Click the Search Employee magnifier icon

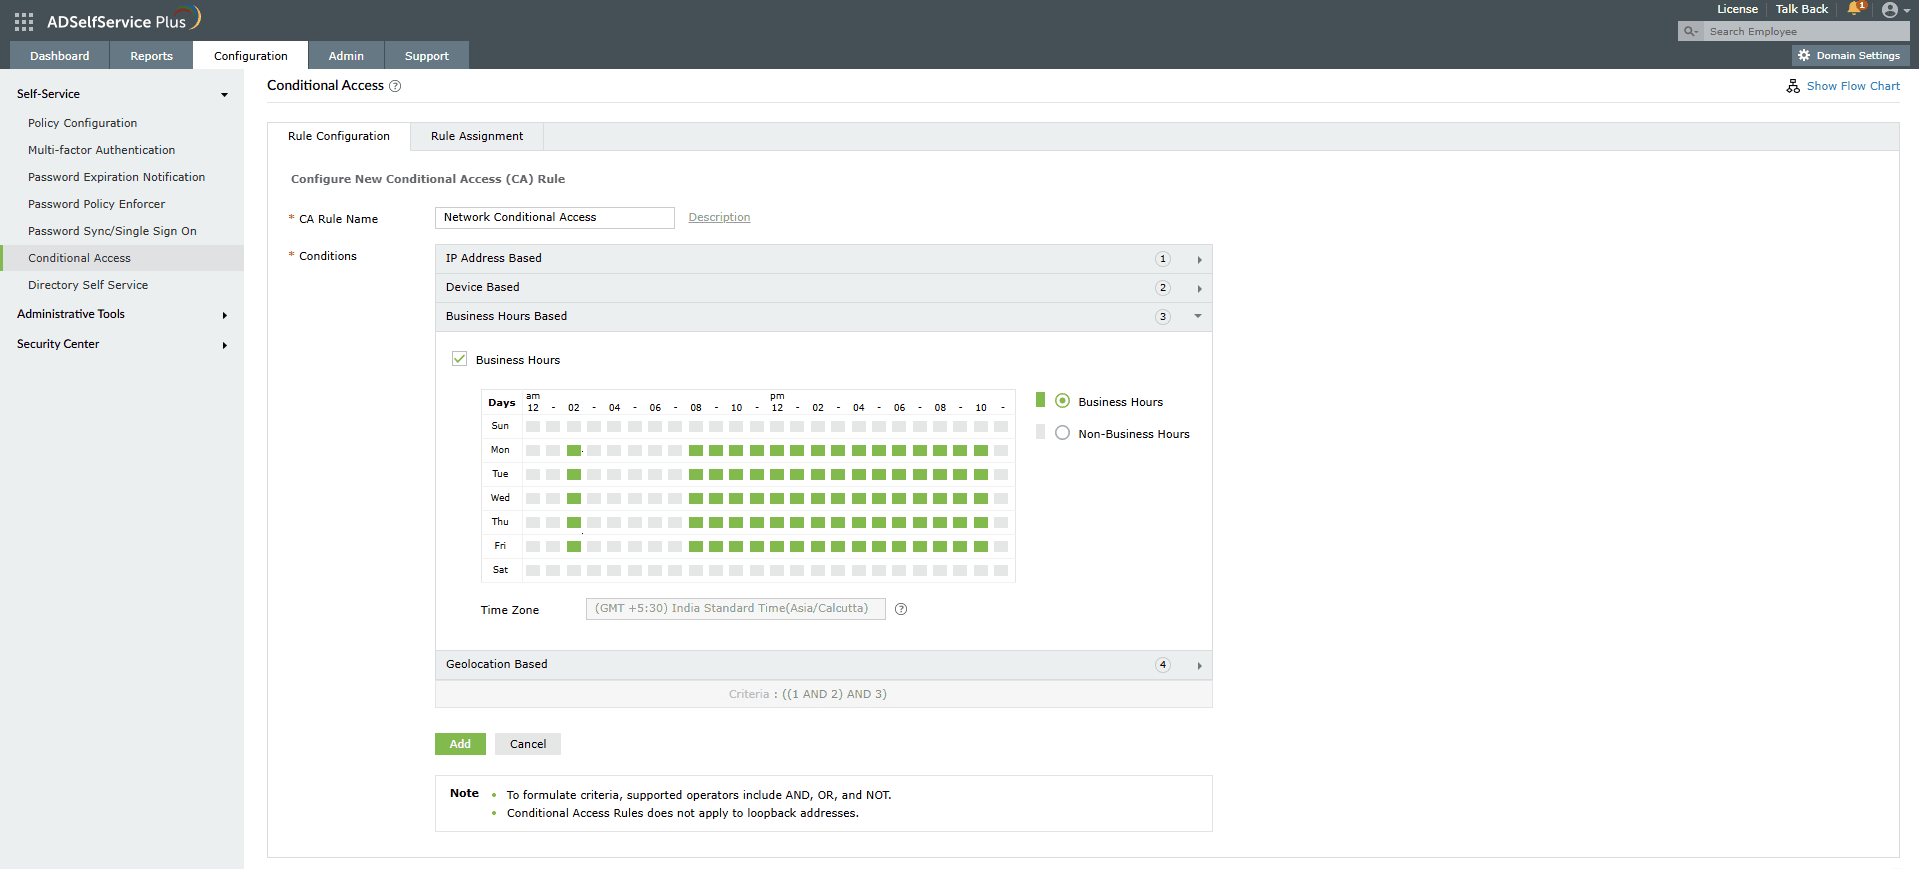coord(1690,32)
